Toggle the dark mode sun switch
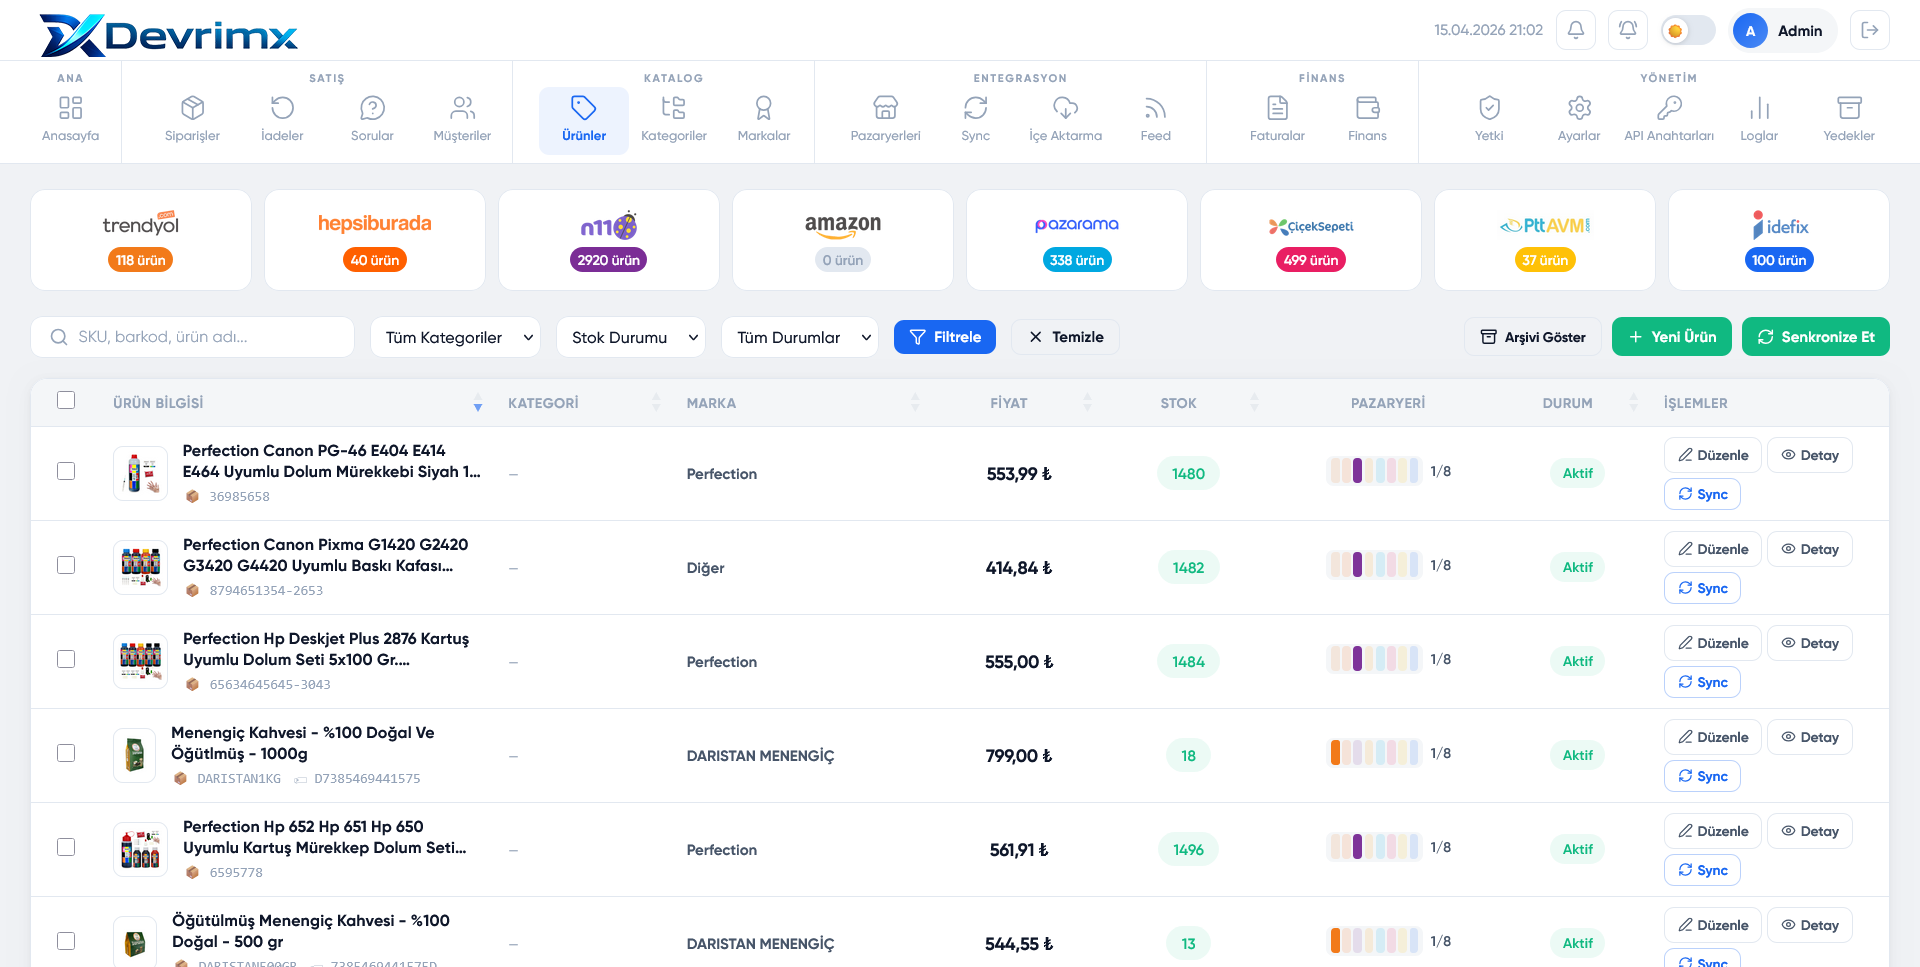Image resolution: width=1920 pixels, height=967 pixels. [x=1687, y=30]
